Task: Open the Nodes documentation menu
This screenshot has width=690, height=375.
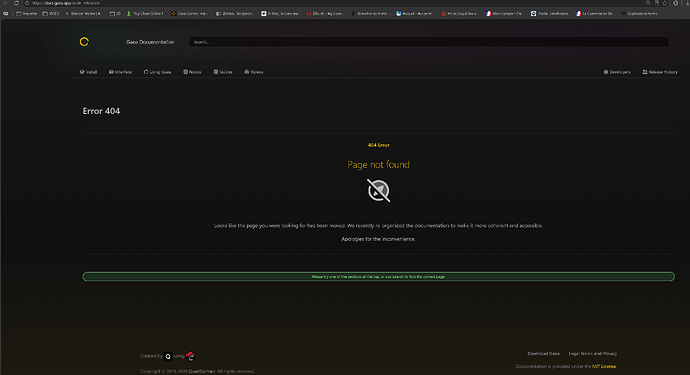Action: click(192, 72)
